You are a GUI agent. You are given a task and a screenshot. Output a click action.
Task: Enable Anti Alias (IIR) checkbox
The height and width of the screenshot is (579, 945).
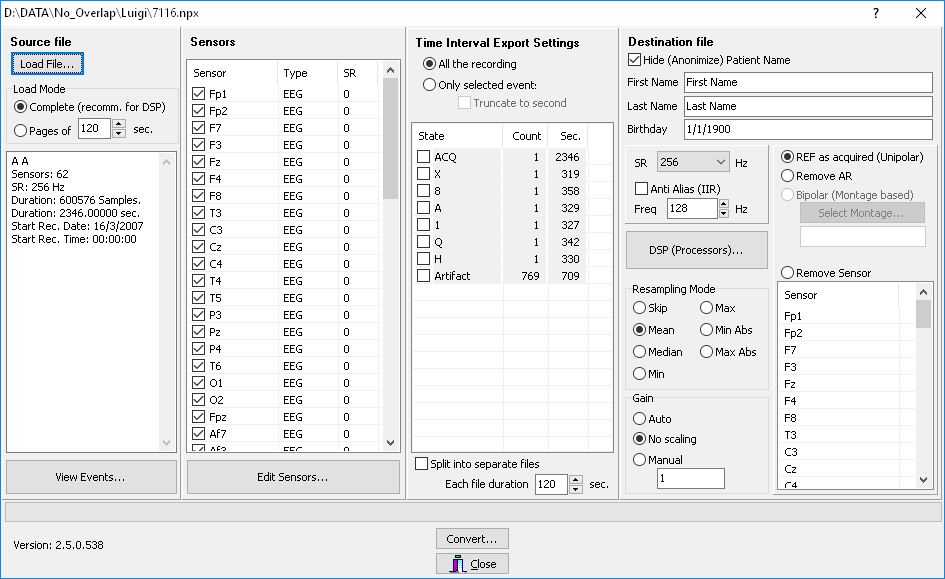pyautogui.click(x=642, y=189)
